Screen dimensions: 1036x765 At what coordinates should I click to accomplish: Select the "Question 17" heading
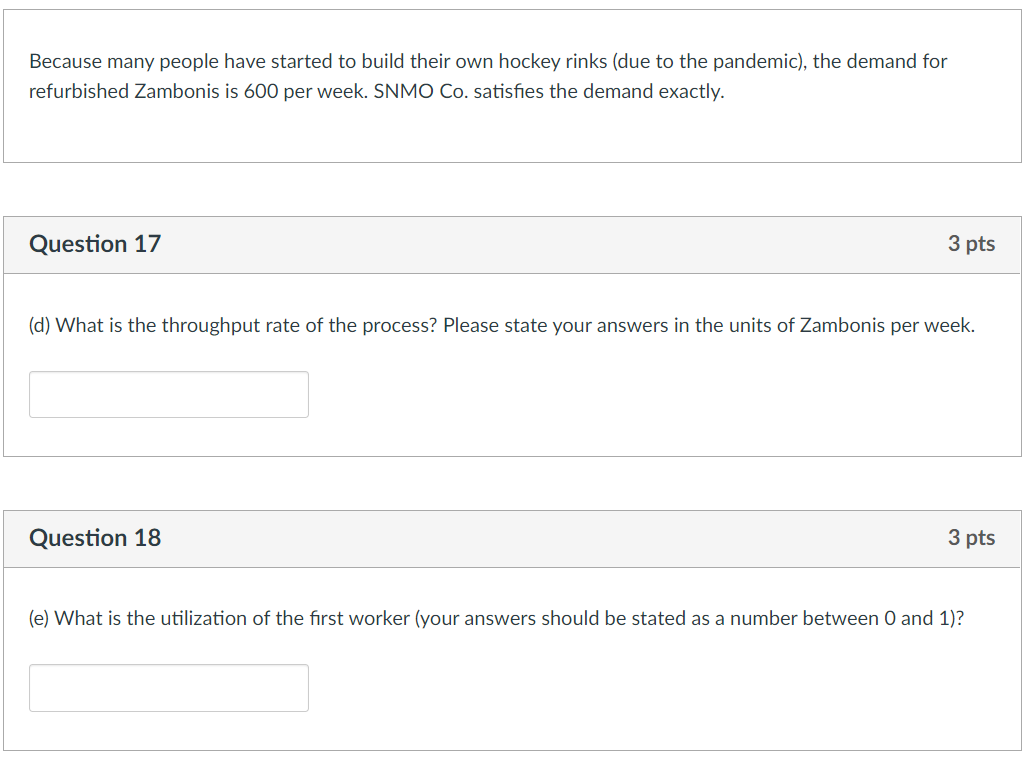point(95,244)
